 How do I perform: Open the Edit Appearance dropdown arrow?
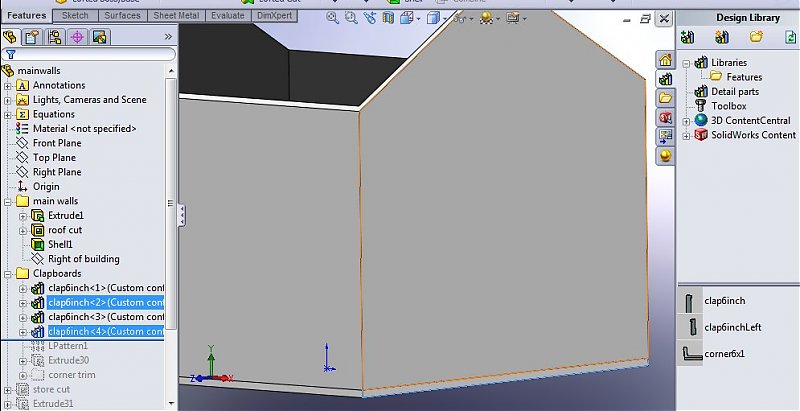point(497,19)
